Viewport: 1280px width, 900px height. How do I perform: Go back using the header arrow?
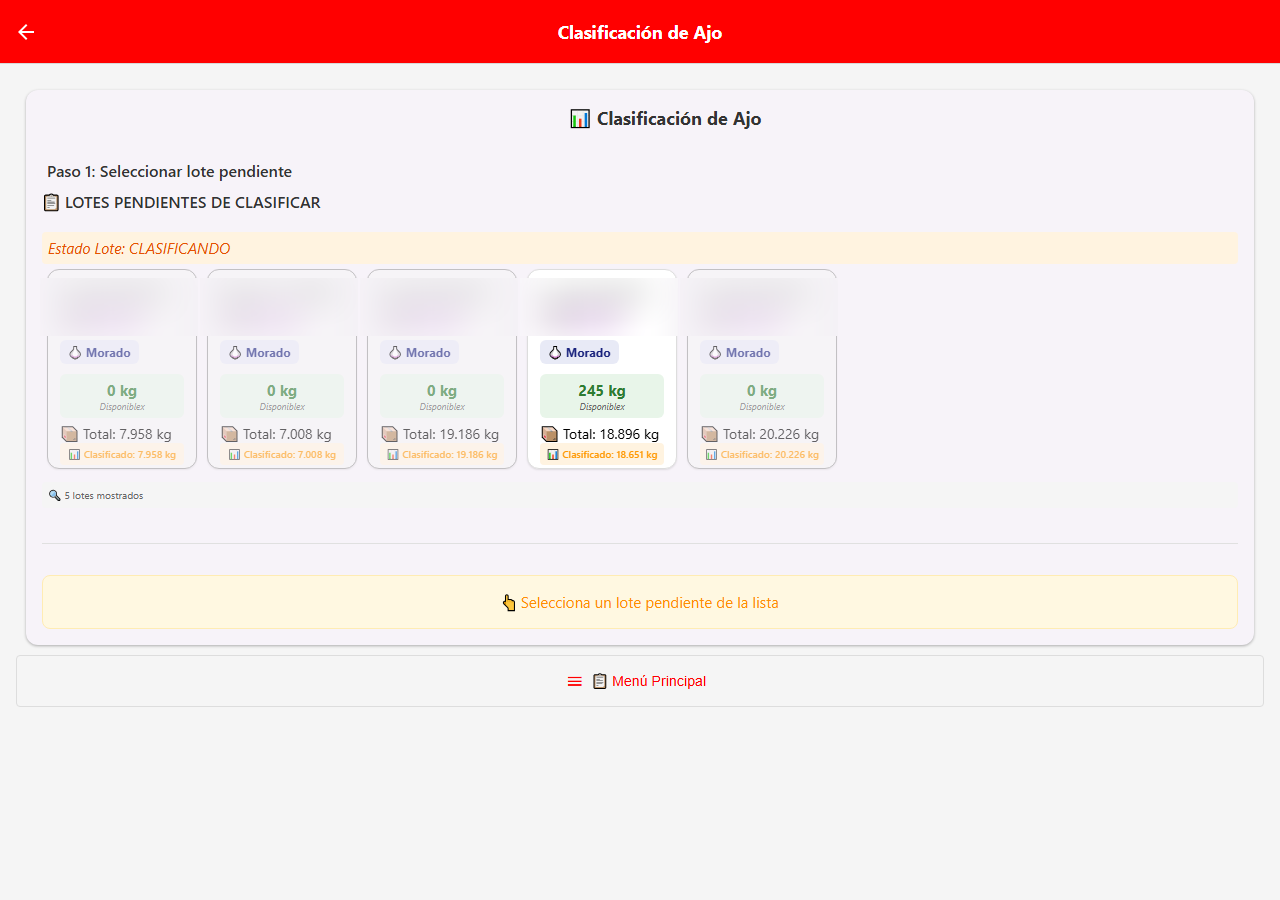click(26, 32)
